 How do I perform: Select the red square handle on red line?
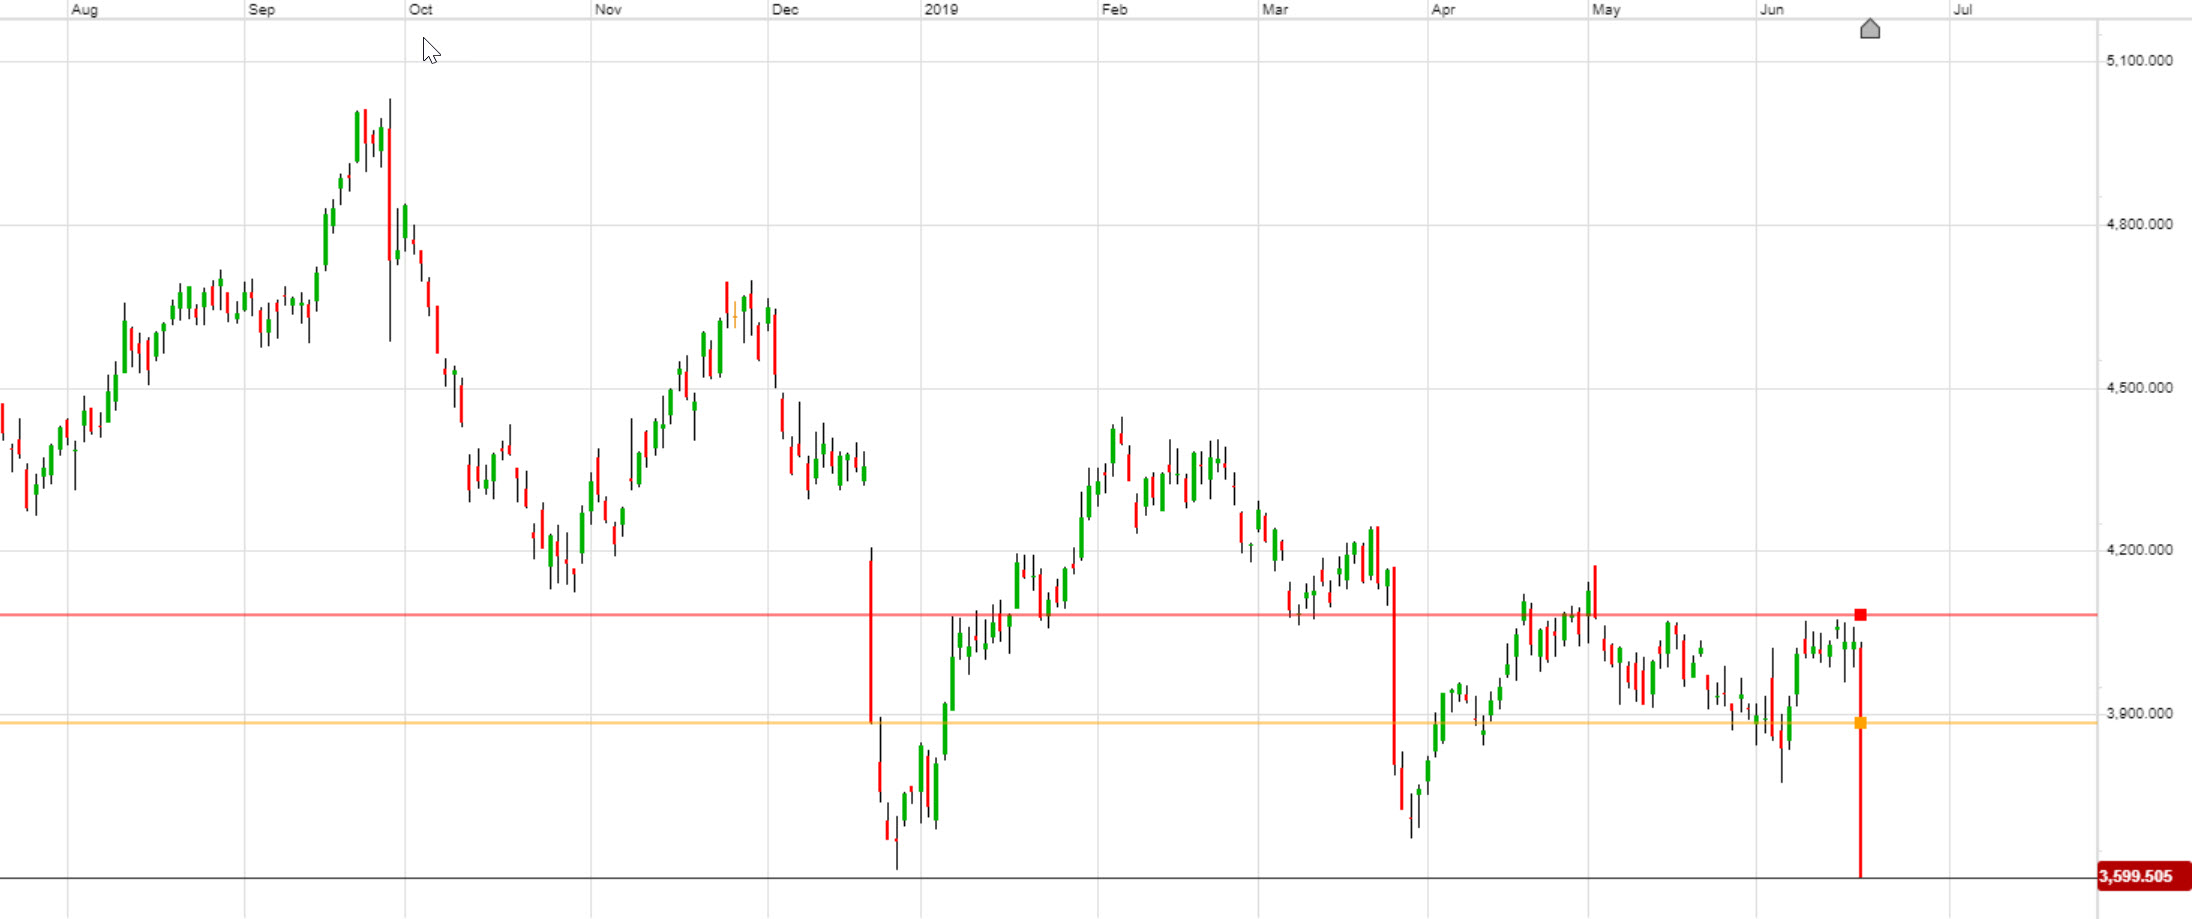1860,615
